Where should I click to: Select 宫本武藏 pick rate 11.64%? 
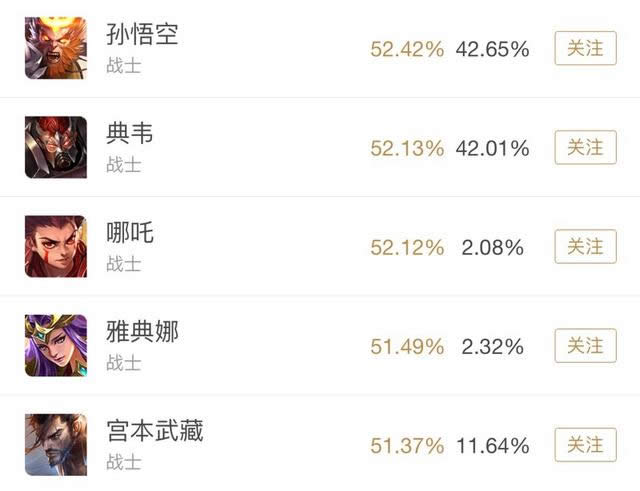(x=492, y=445)
